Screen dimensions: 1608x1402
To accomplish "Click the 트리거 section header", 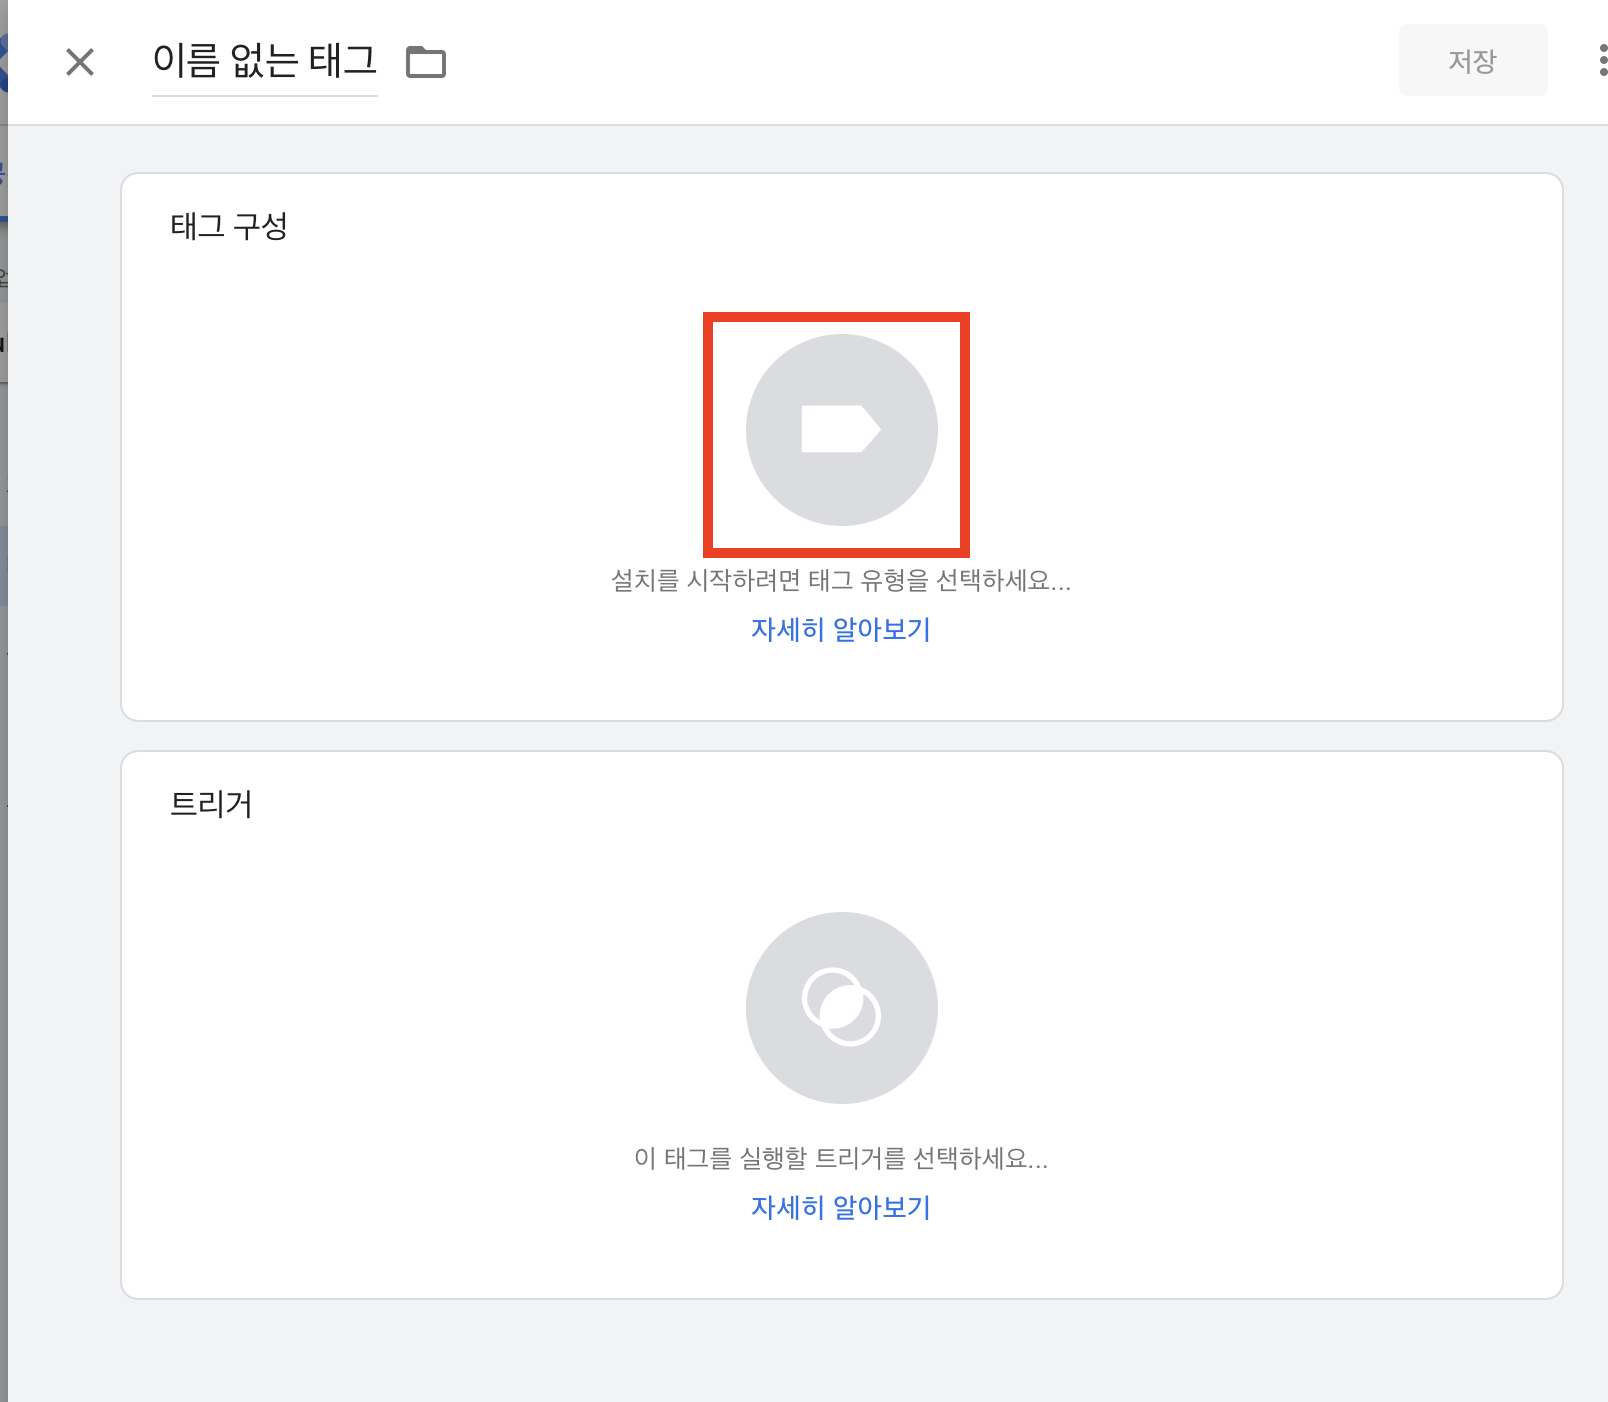I will point(211,803).
